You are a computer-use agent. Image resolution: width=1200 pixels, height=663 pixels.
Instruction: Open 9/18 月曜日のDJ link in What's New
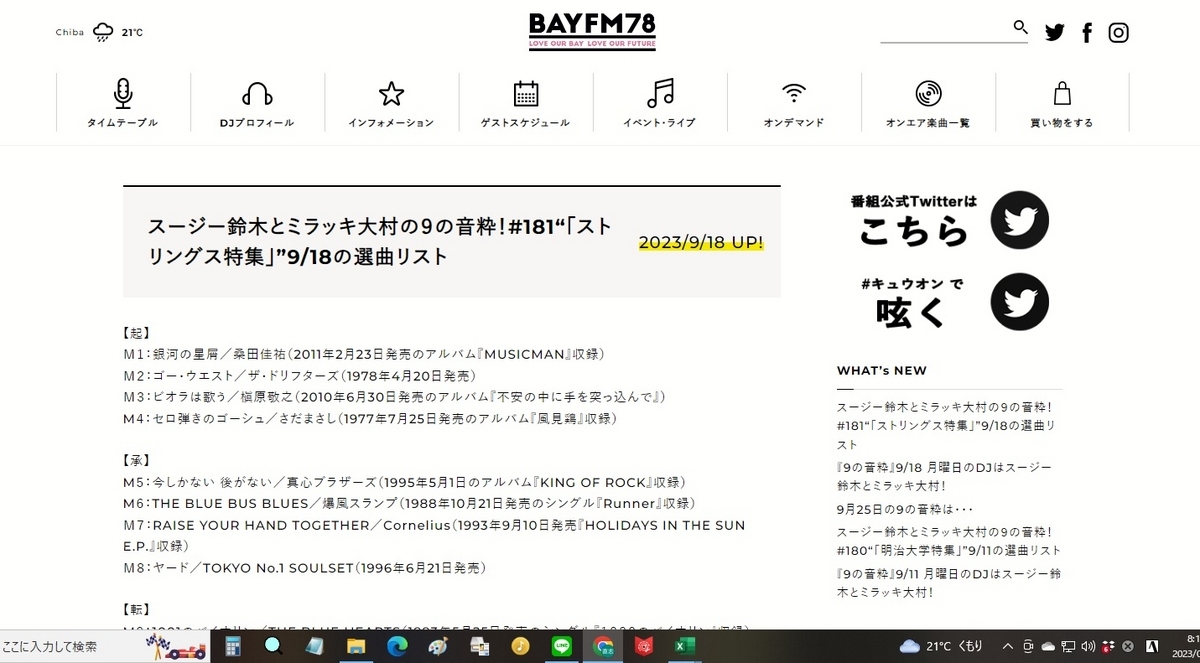pyautogui.click(x=944, y=476)
